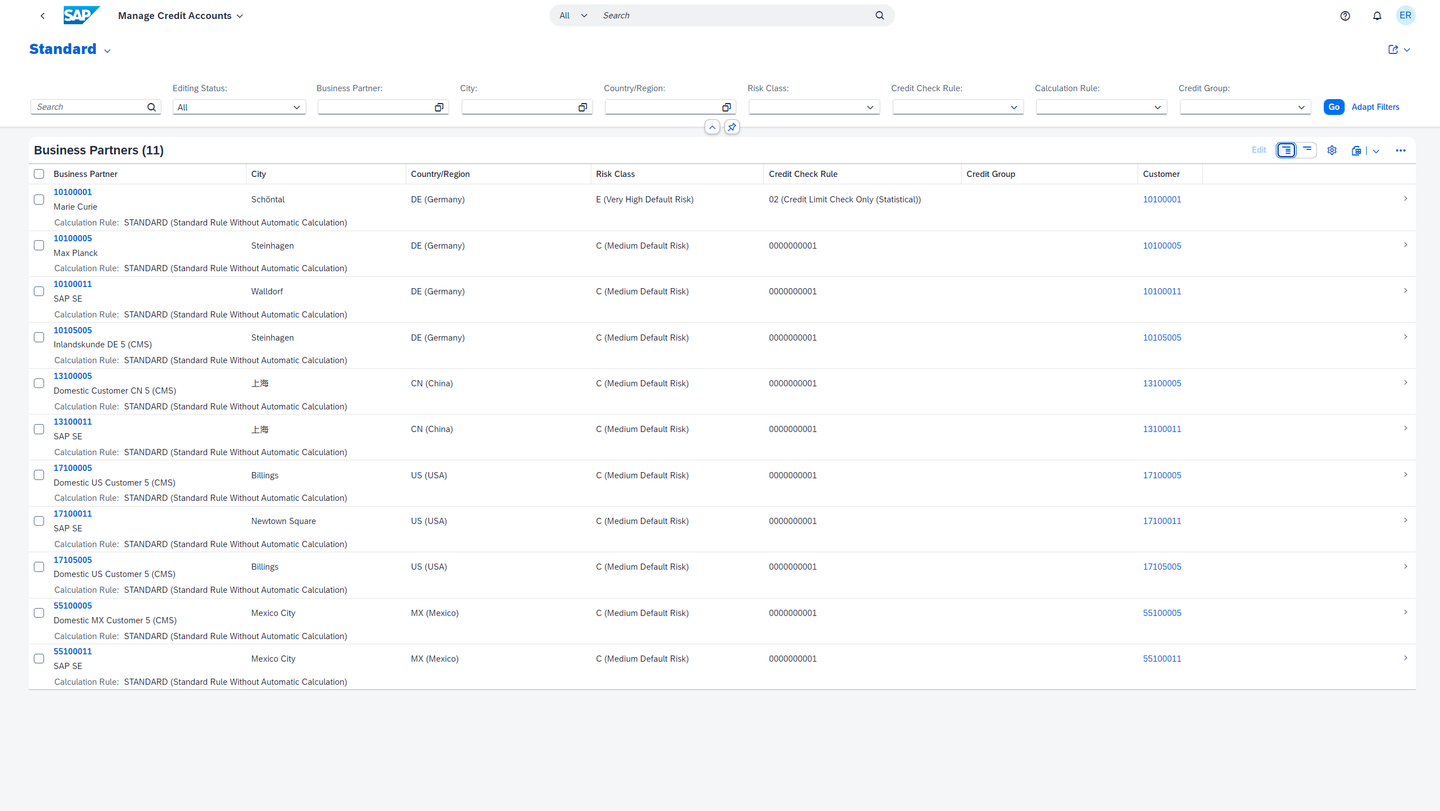
Task: Click the filter bar search magnifier
Action: [152, 107]
